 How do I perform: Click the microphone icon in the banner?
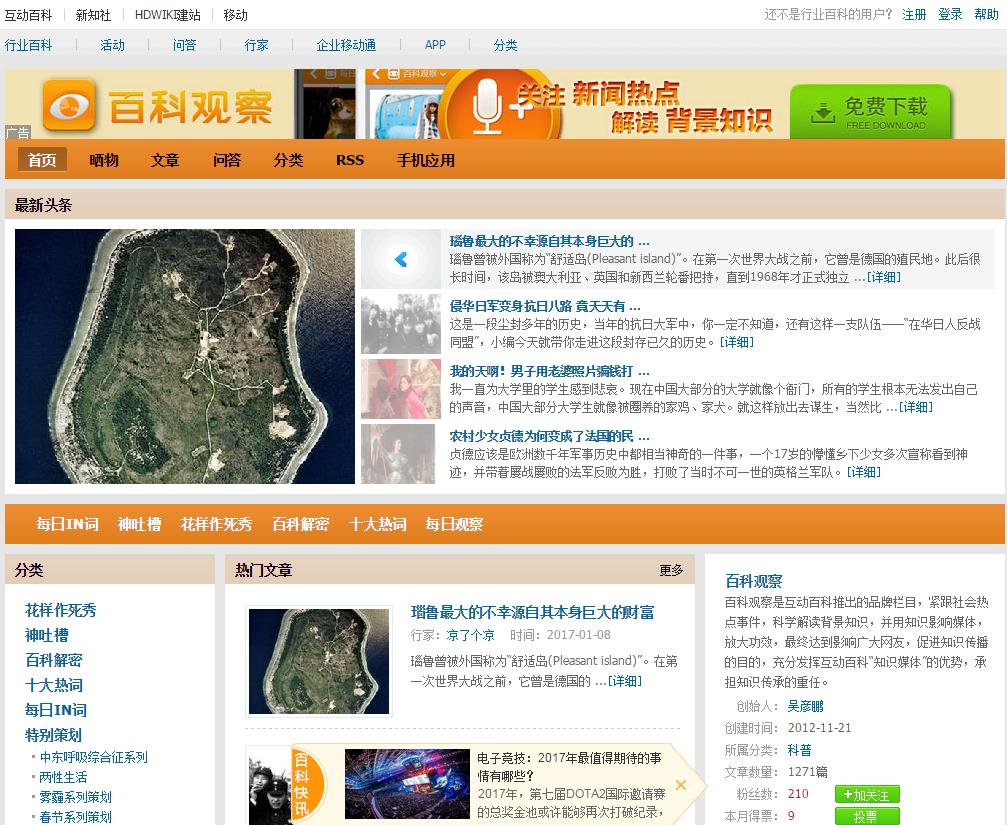click(x=487, y=106)
